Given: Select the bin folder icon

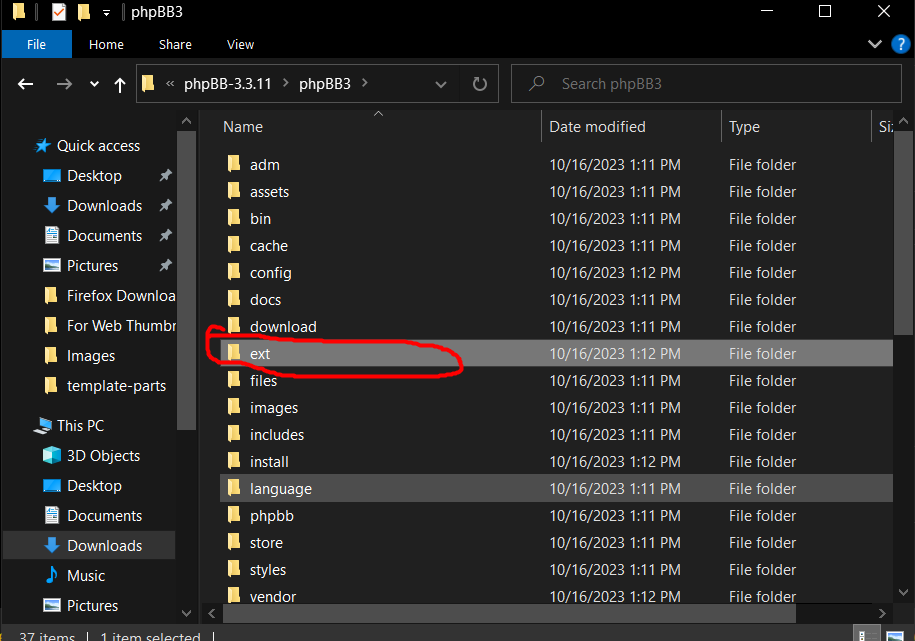Looking at the screenshot, I should [x=234, y=218].
